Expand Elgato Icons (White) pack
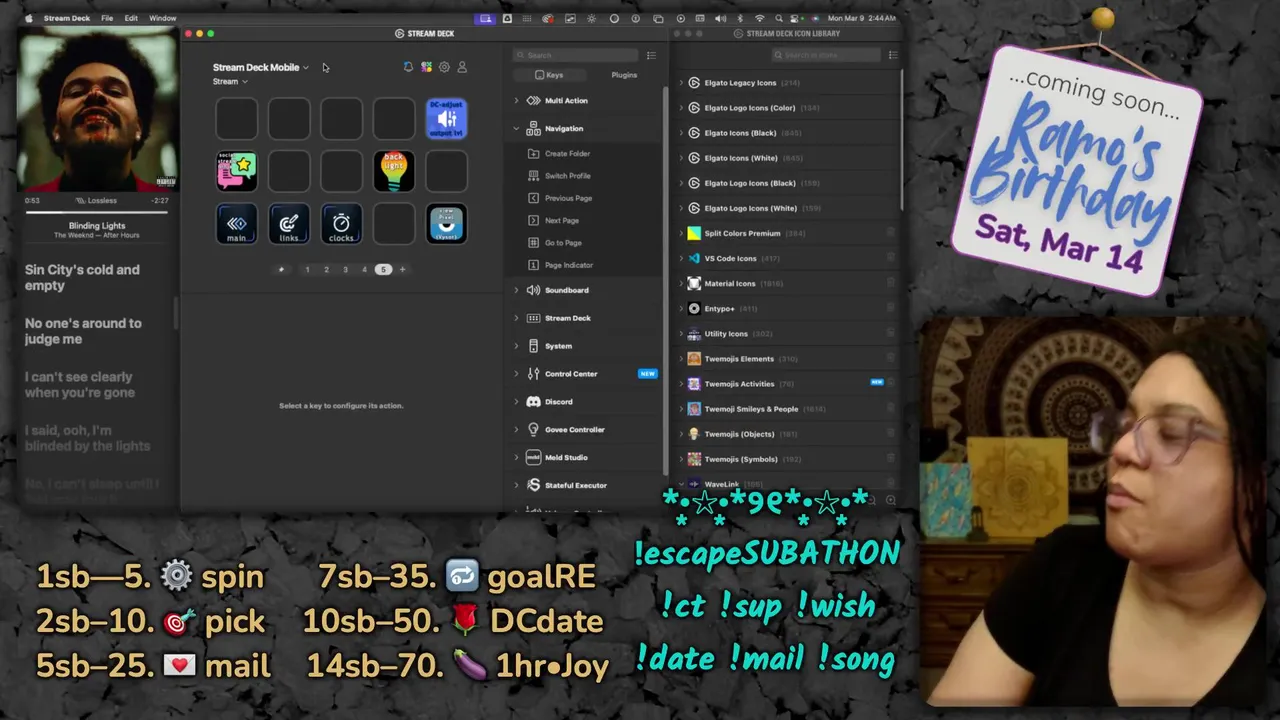This screenshot has height=720, width=1280. pyautogui.click(x=681, y=158)
